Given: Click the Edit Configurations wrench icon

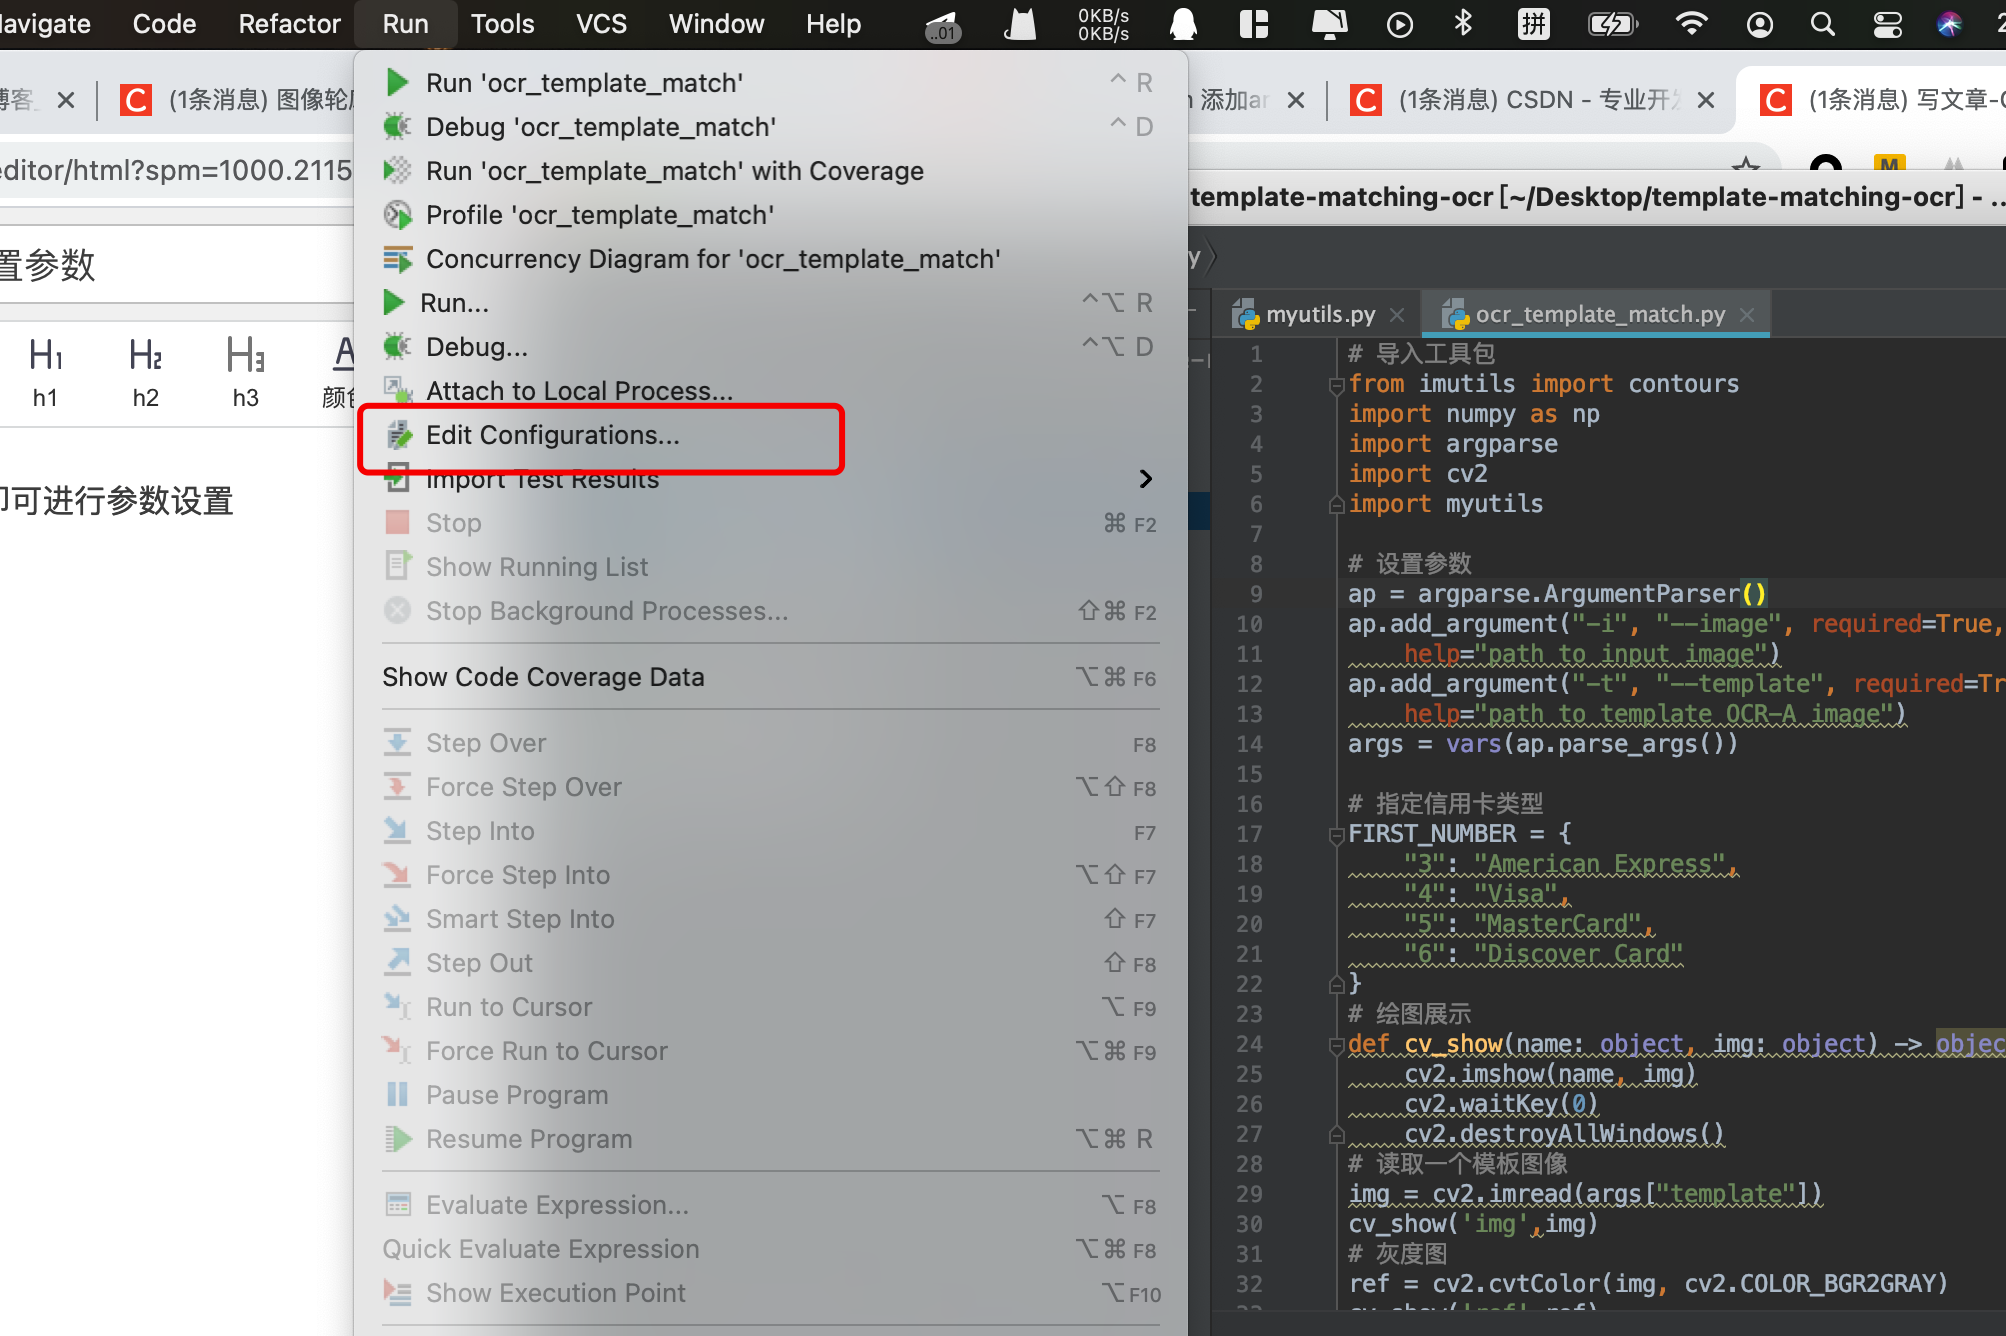Looking at the screenshot, I should (399, 435).
